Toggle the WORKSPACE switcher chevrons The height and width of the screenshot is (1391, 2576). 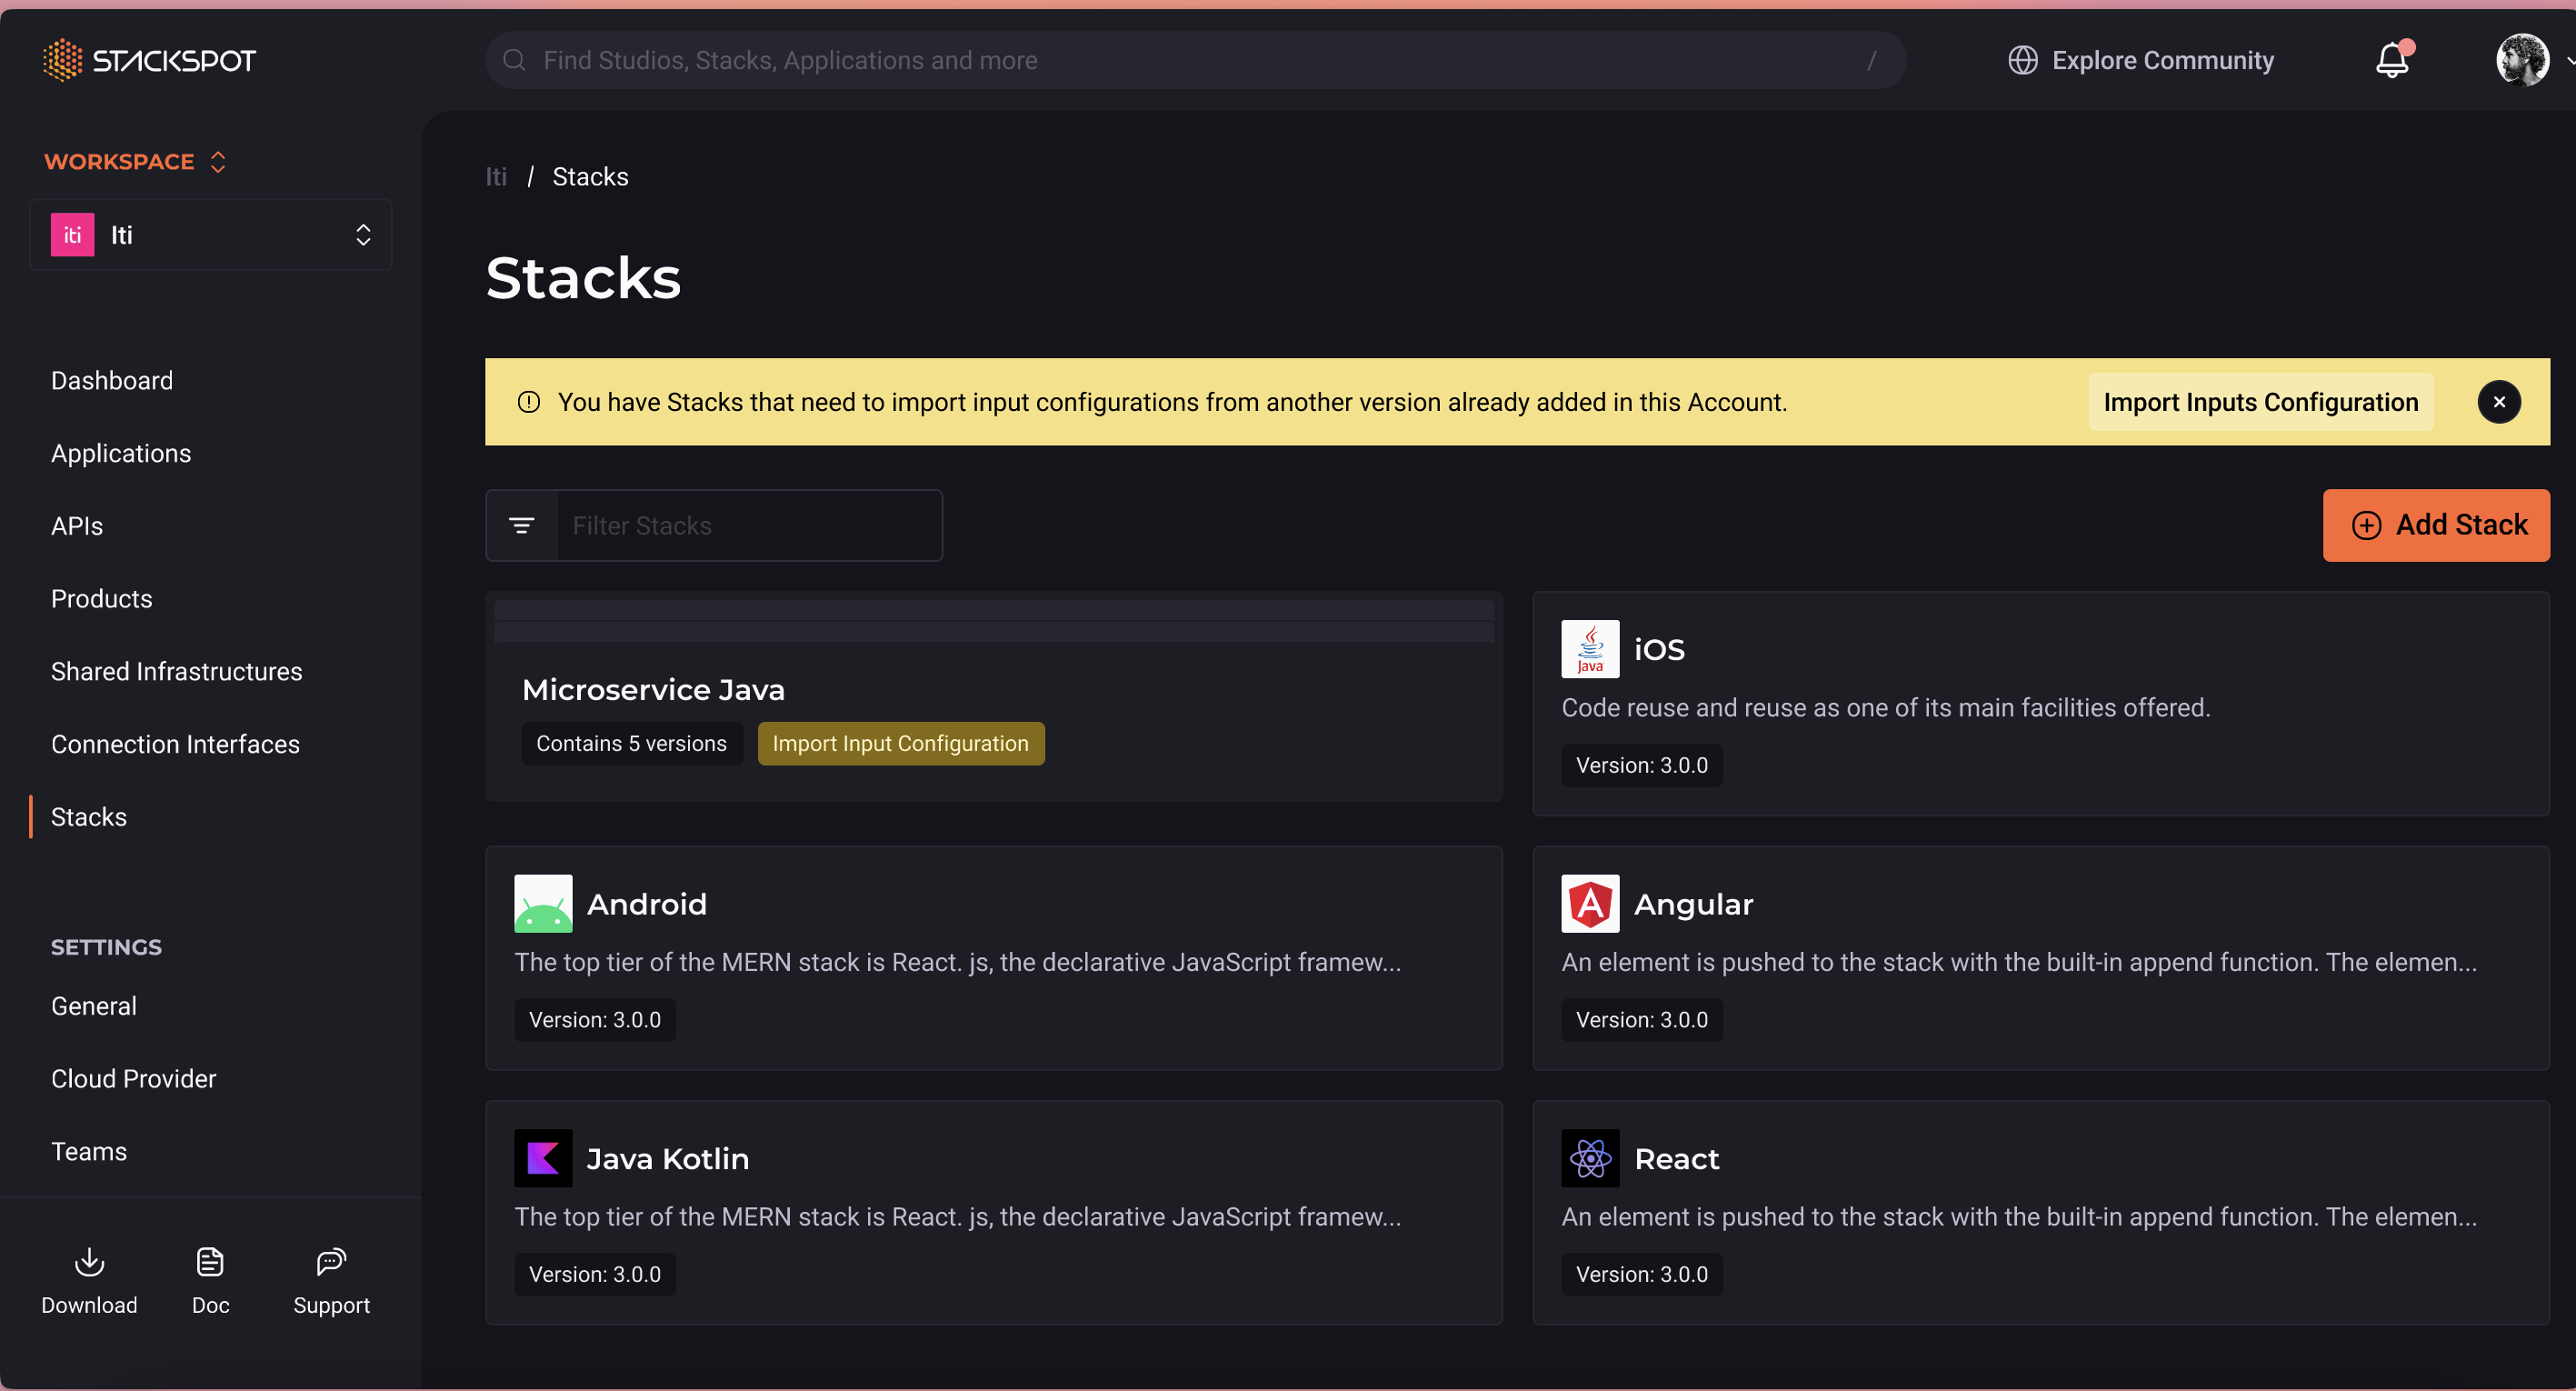pos(218,162)
